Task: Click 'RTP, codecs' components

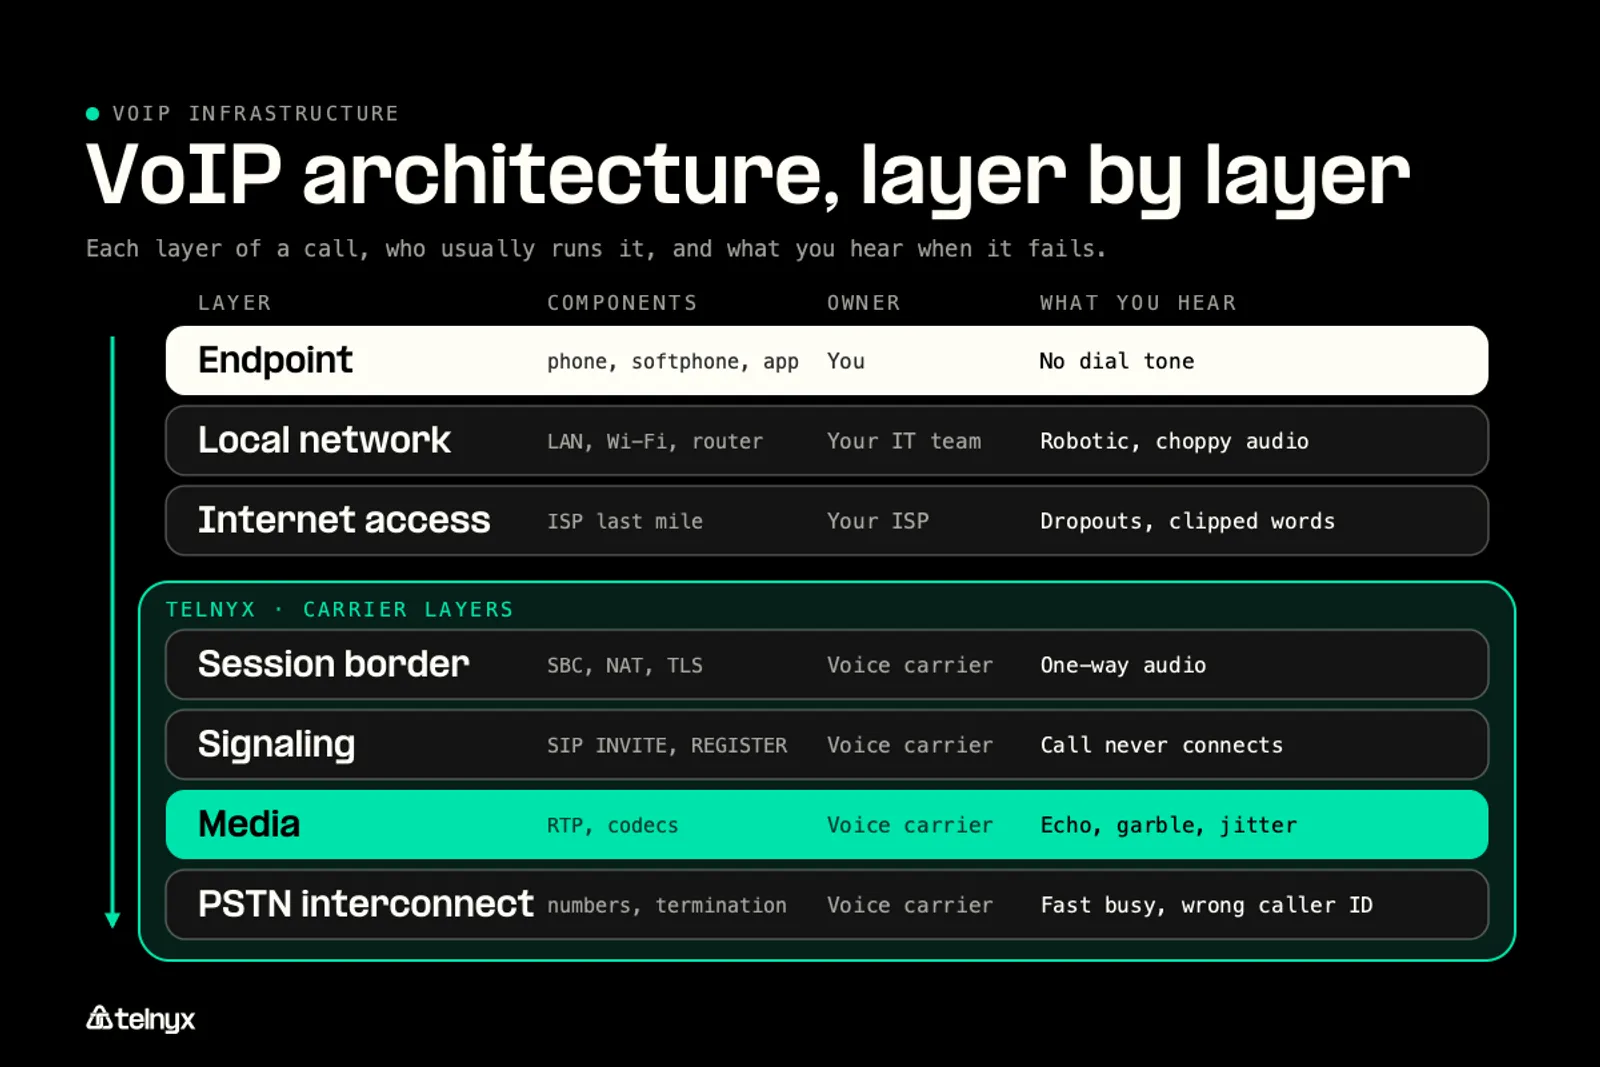Action: pyautogui.click(x=612, y=825)
